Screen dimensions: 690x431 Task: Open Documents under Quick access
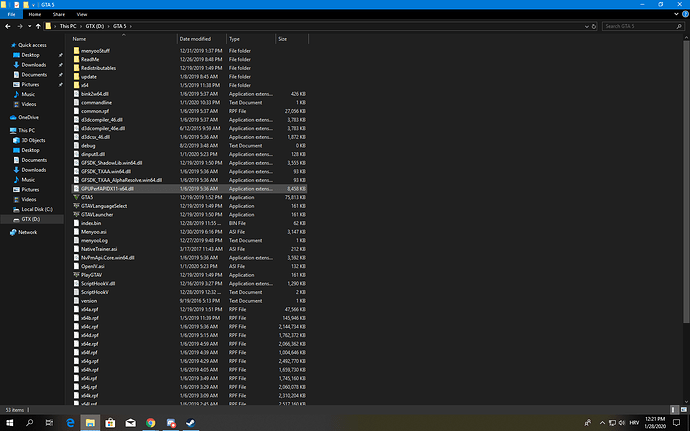[34, 75]
